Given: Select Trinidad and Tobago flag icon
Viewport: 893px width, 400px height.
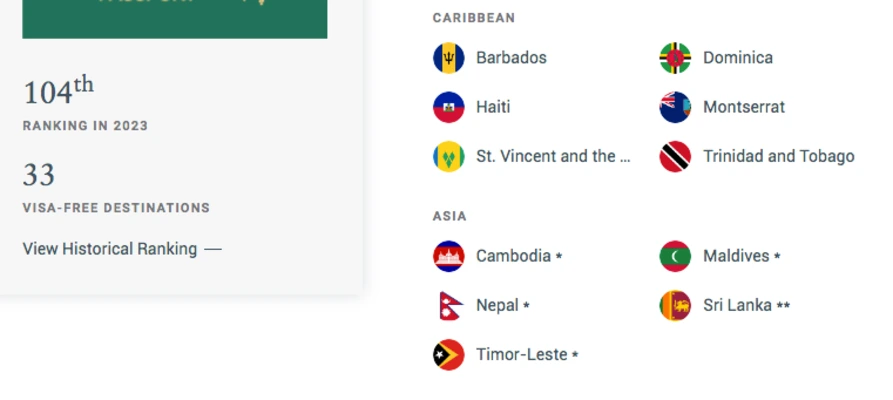Looking at the screenshot, I should 675,156.
